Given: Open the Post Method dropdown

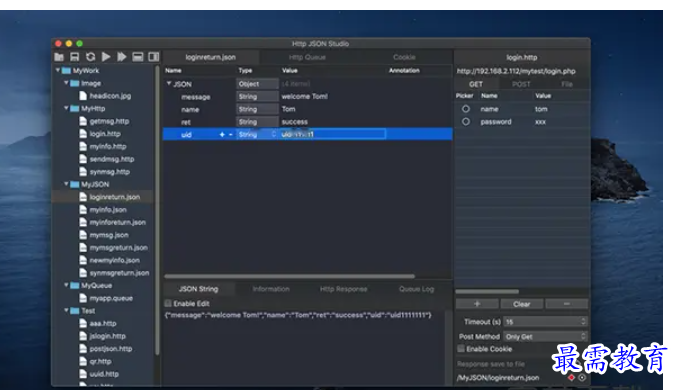Looking at the screenshot, I should 545,337.
